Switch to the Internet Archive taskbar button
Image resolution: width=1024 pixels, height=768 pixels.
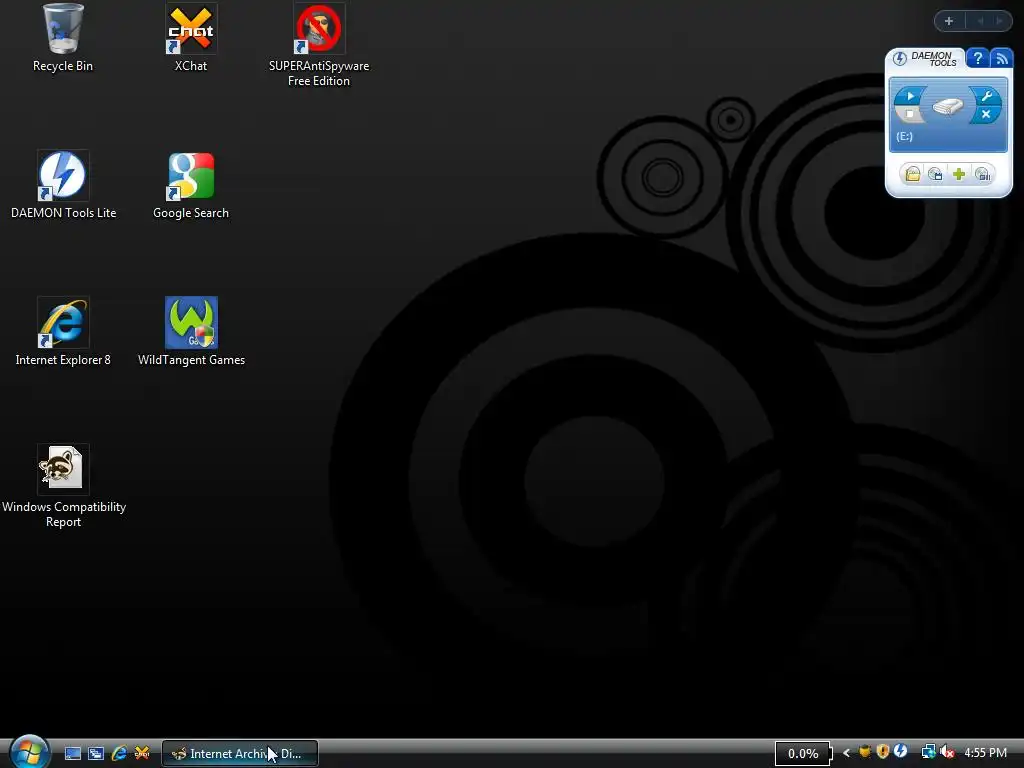pos(240,754)
